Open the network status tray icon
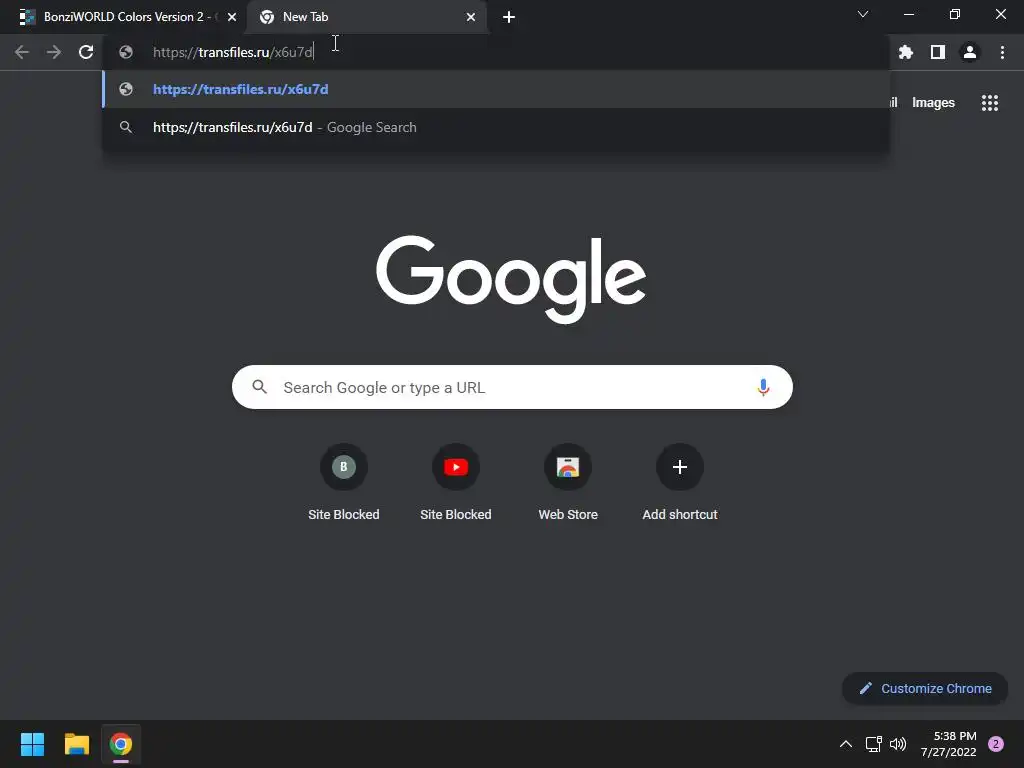The height and width of the screenshot is (768, 1024). click(x=873, y=744)
